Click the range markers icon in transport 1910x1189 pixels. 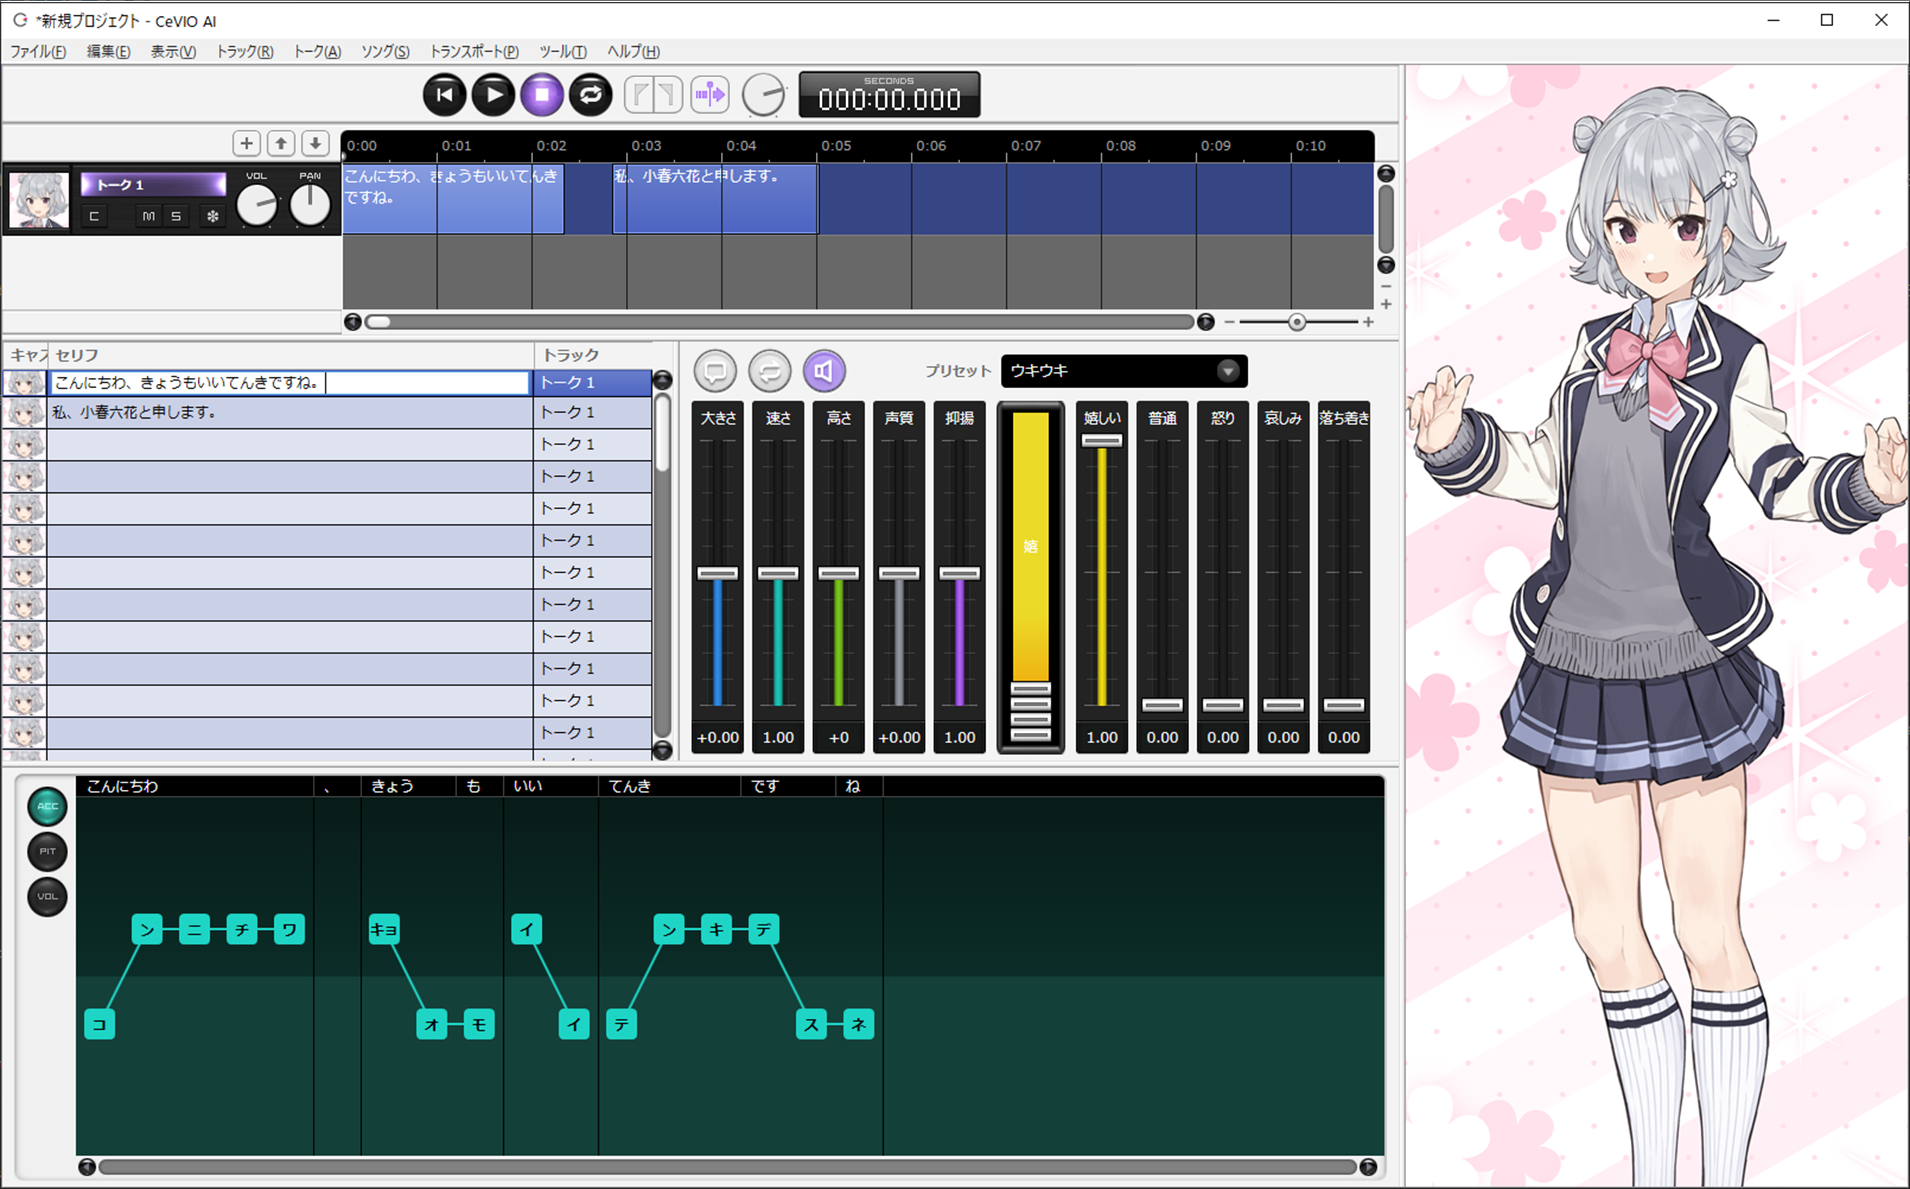(x=654, y=95)
